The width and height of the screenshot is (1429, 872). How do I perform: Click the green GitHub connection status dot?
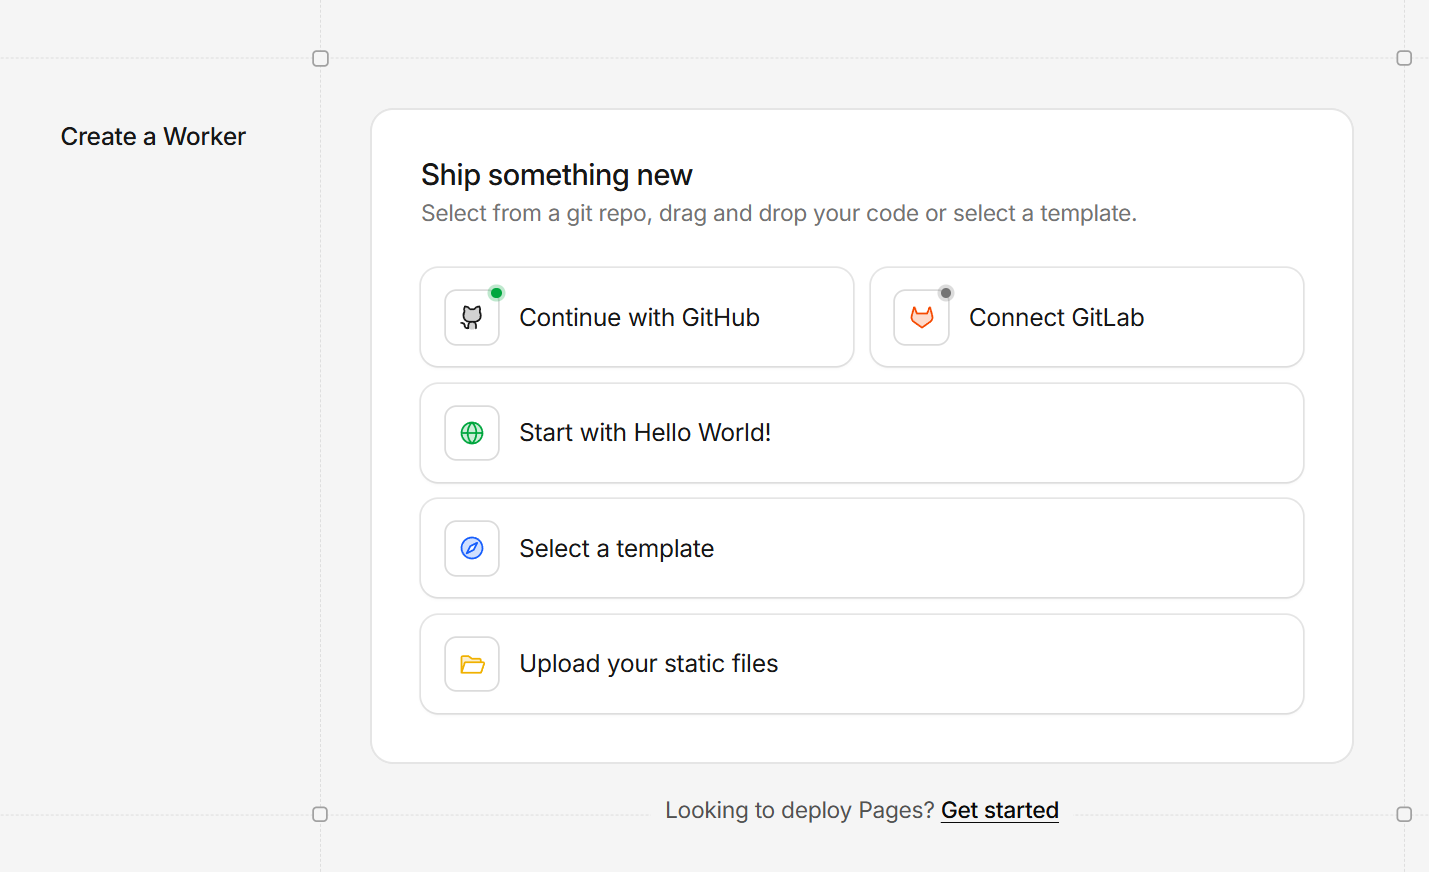click(x=496, y=293)
